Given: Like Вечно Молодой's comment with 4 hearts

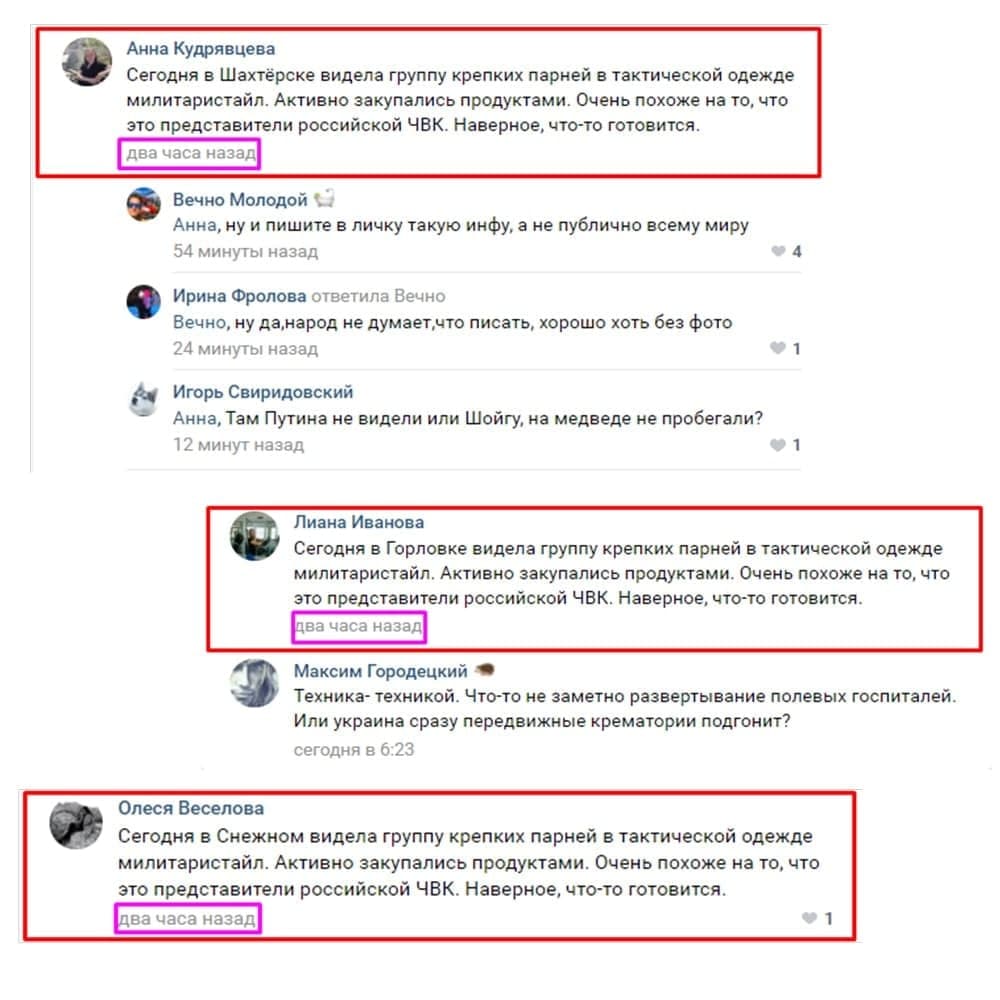Looking at the screenshot, I should pyautogui.click(x=778, y=251).
